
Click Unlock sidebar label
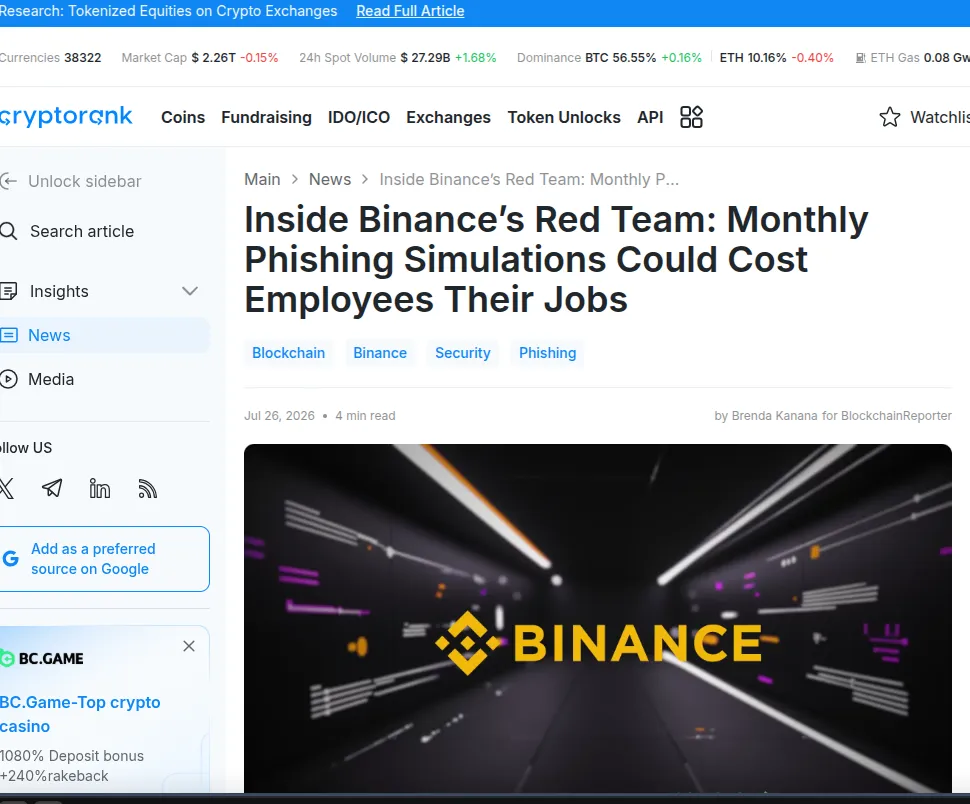pos(85,181)
